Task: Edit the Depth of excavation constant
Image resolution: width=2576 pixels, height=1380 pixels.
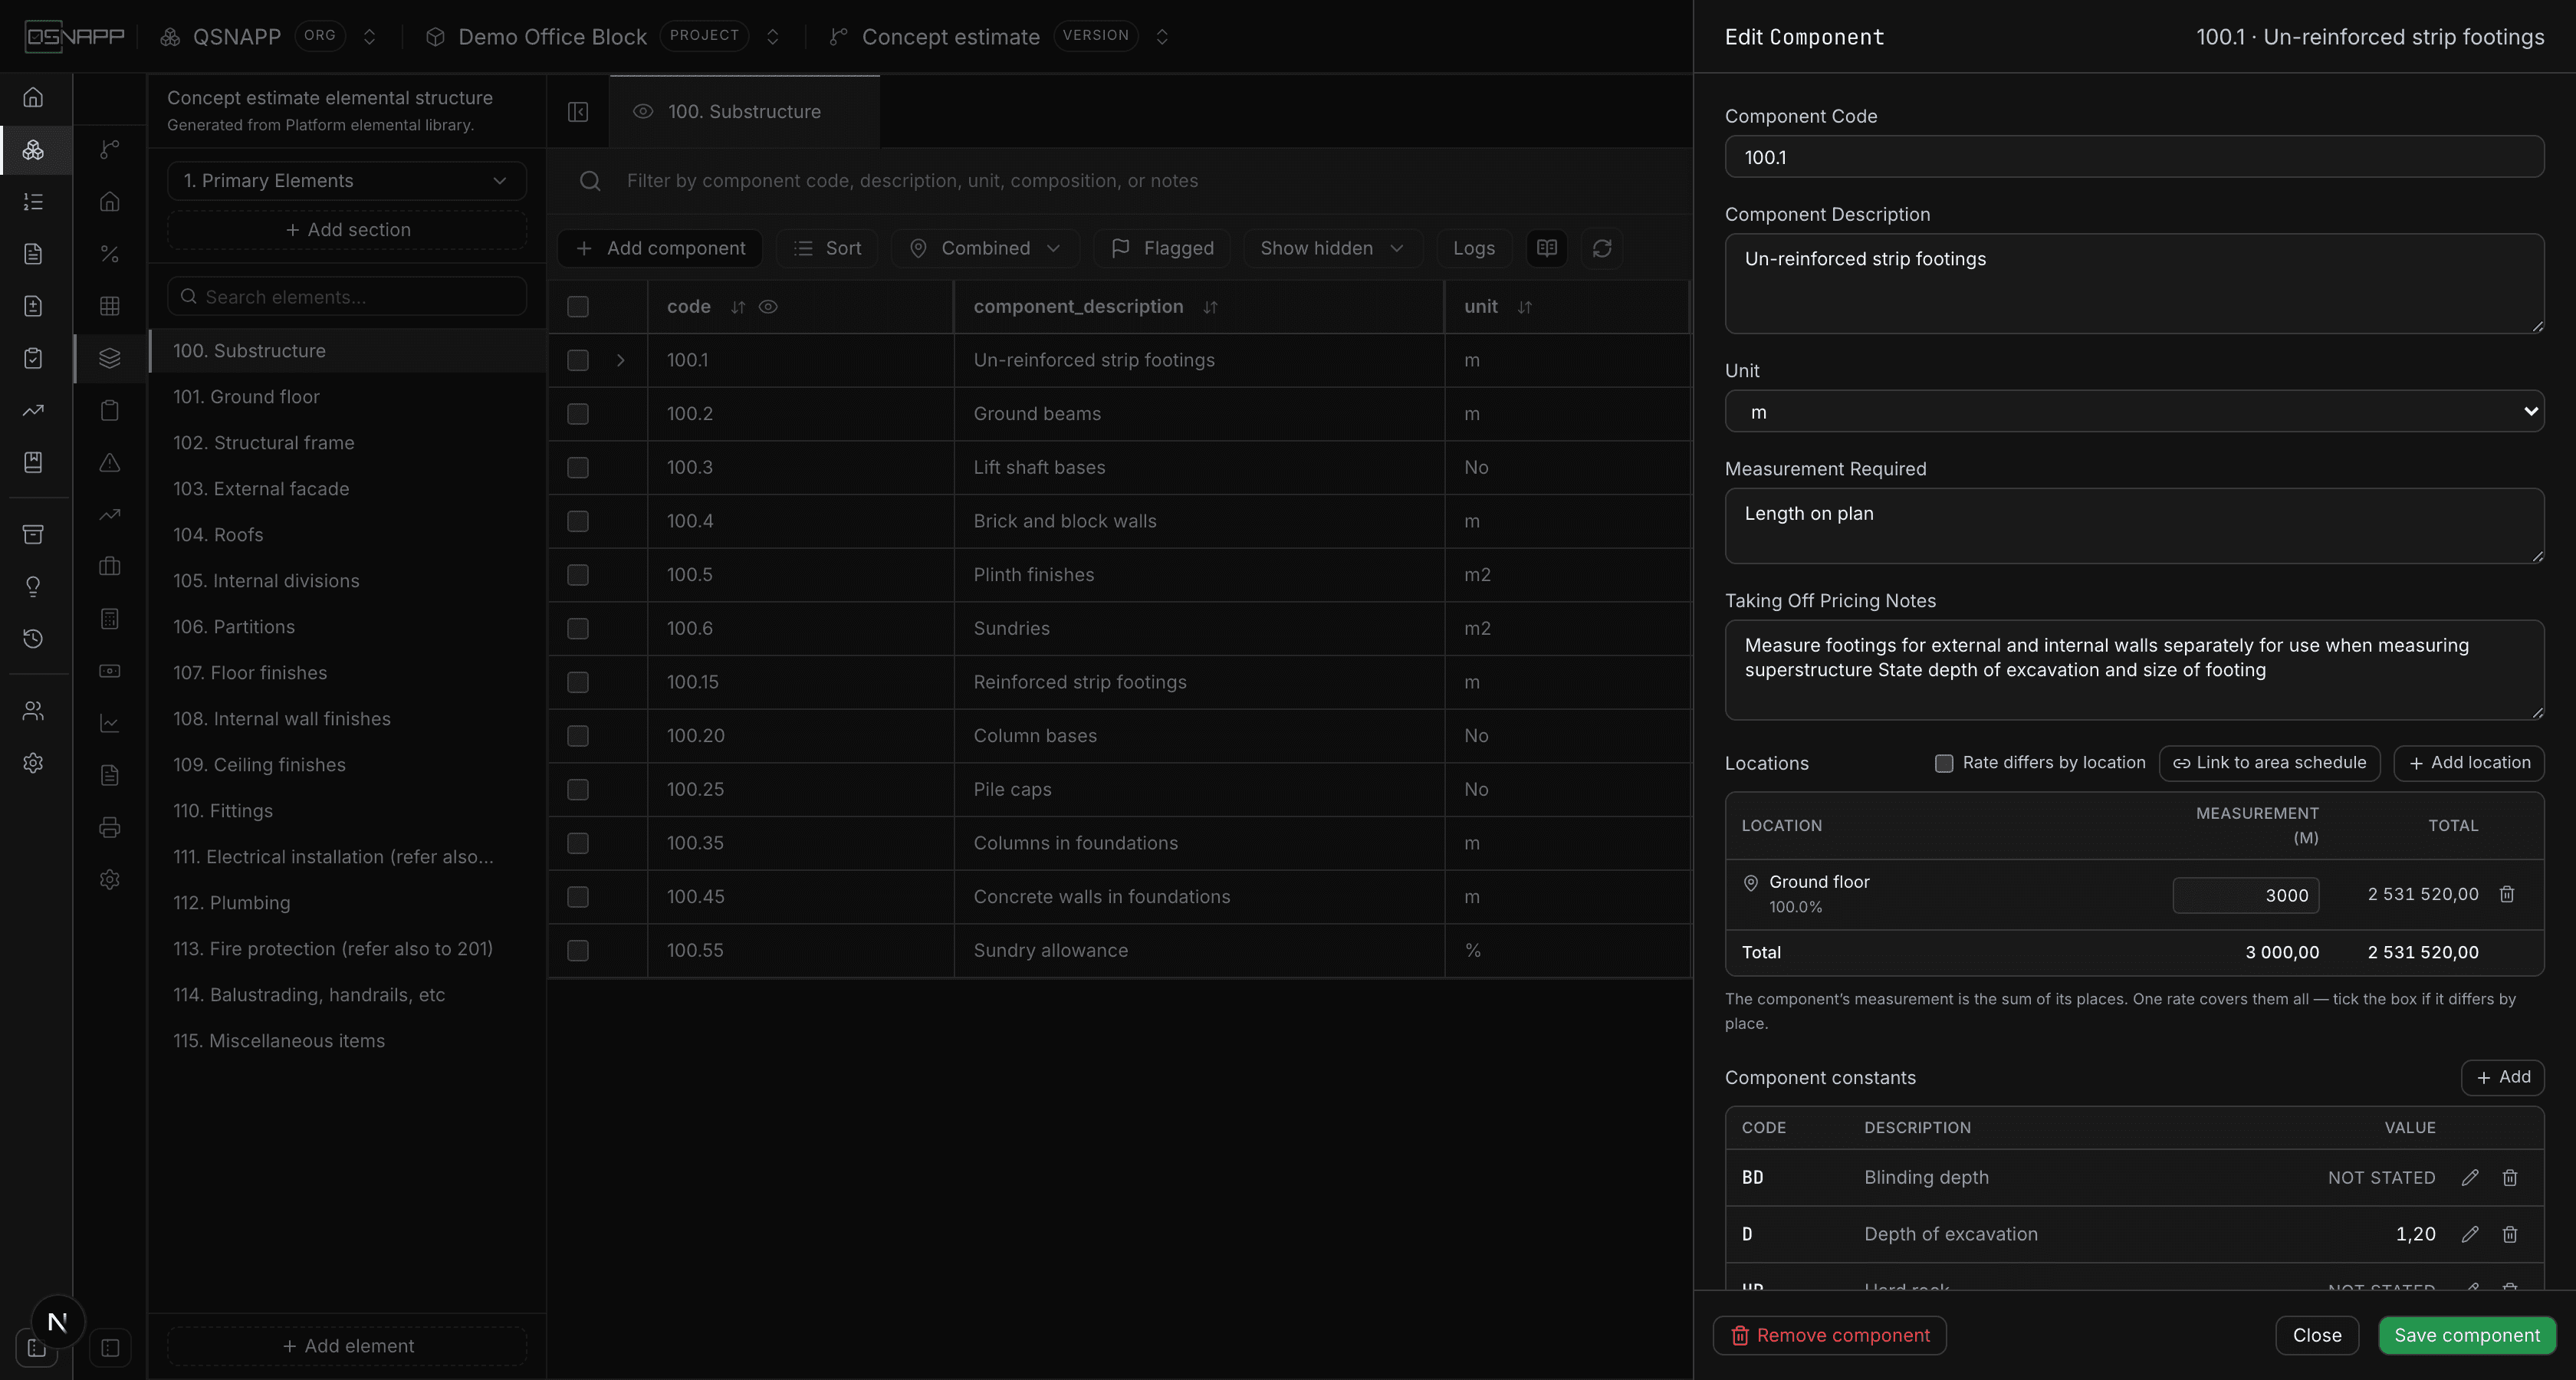Action: click(x=2470, y=1234)
